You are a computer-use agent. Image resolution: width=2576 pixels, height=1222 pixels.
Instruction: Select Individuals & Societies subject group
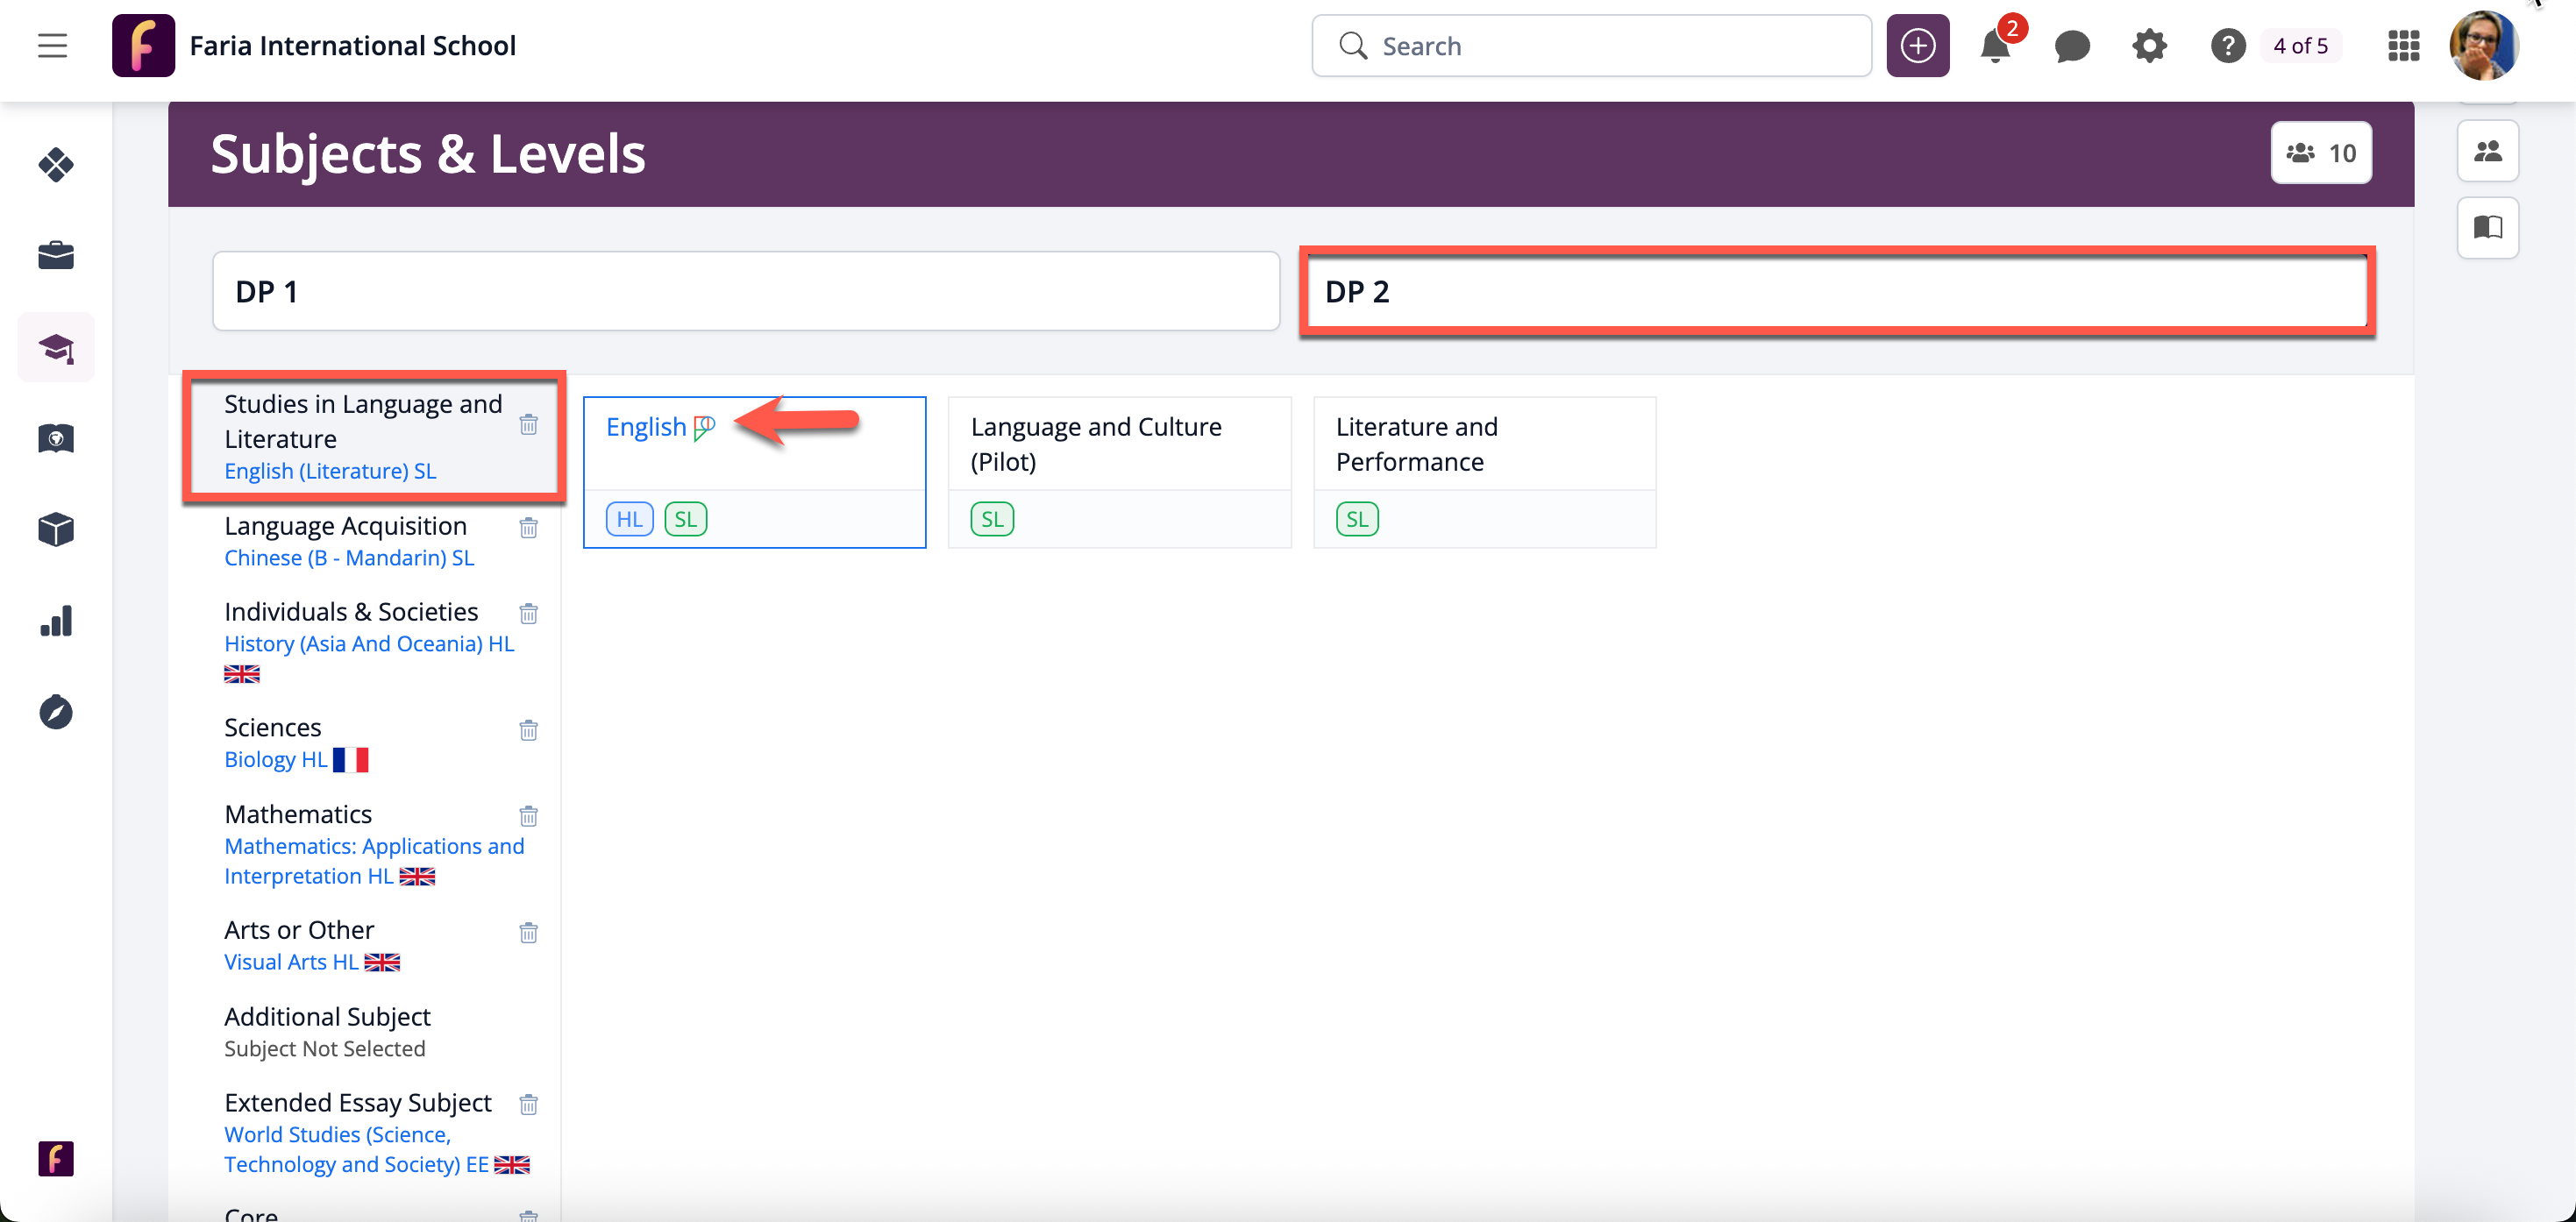pos(351,612)
